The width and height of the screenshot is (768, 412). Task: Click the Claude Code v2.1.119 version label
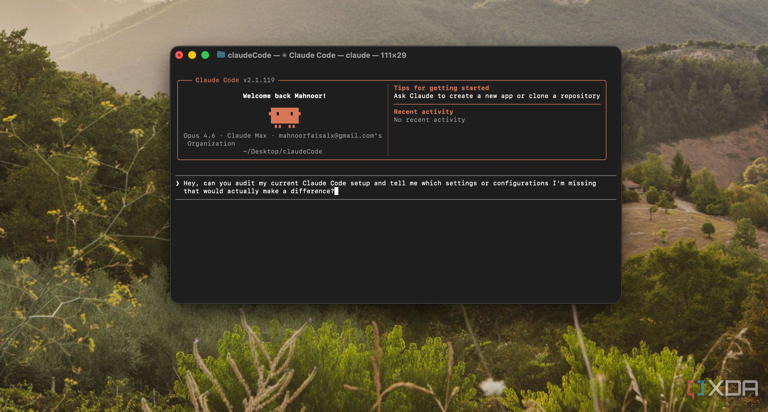(235, 80)
